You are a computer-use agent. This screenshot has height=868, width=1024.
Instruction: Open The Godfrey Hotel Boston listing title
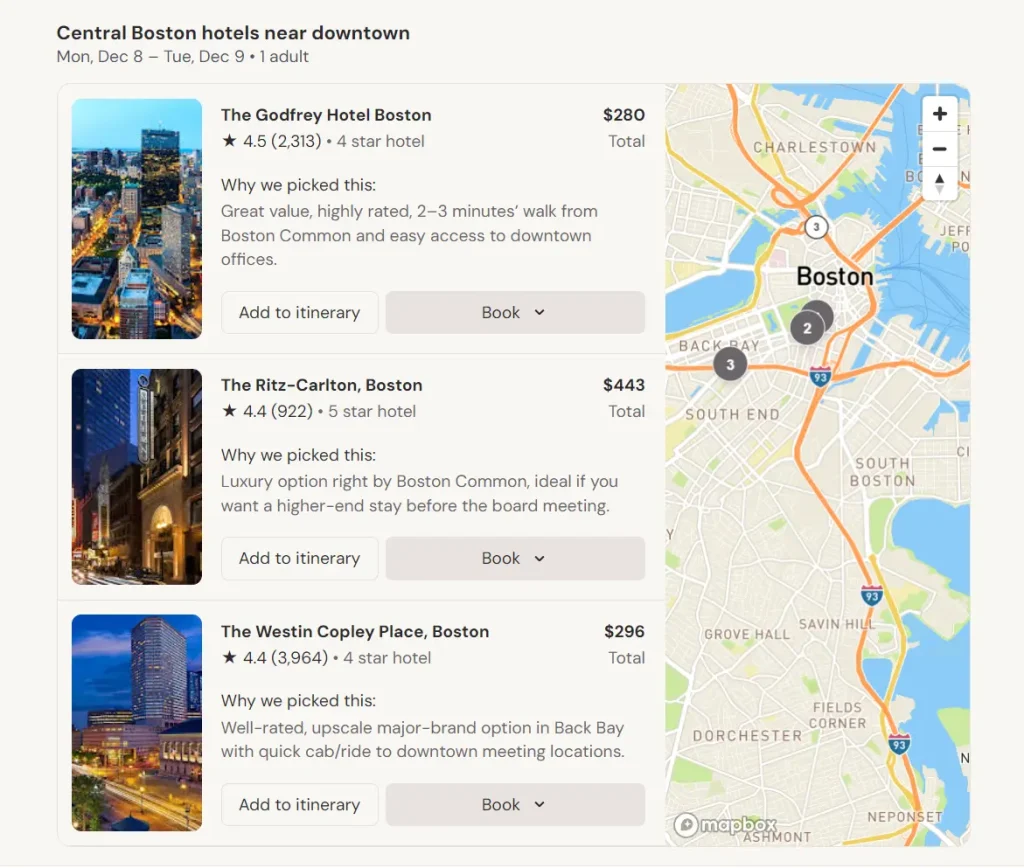(x=325, y=114)
